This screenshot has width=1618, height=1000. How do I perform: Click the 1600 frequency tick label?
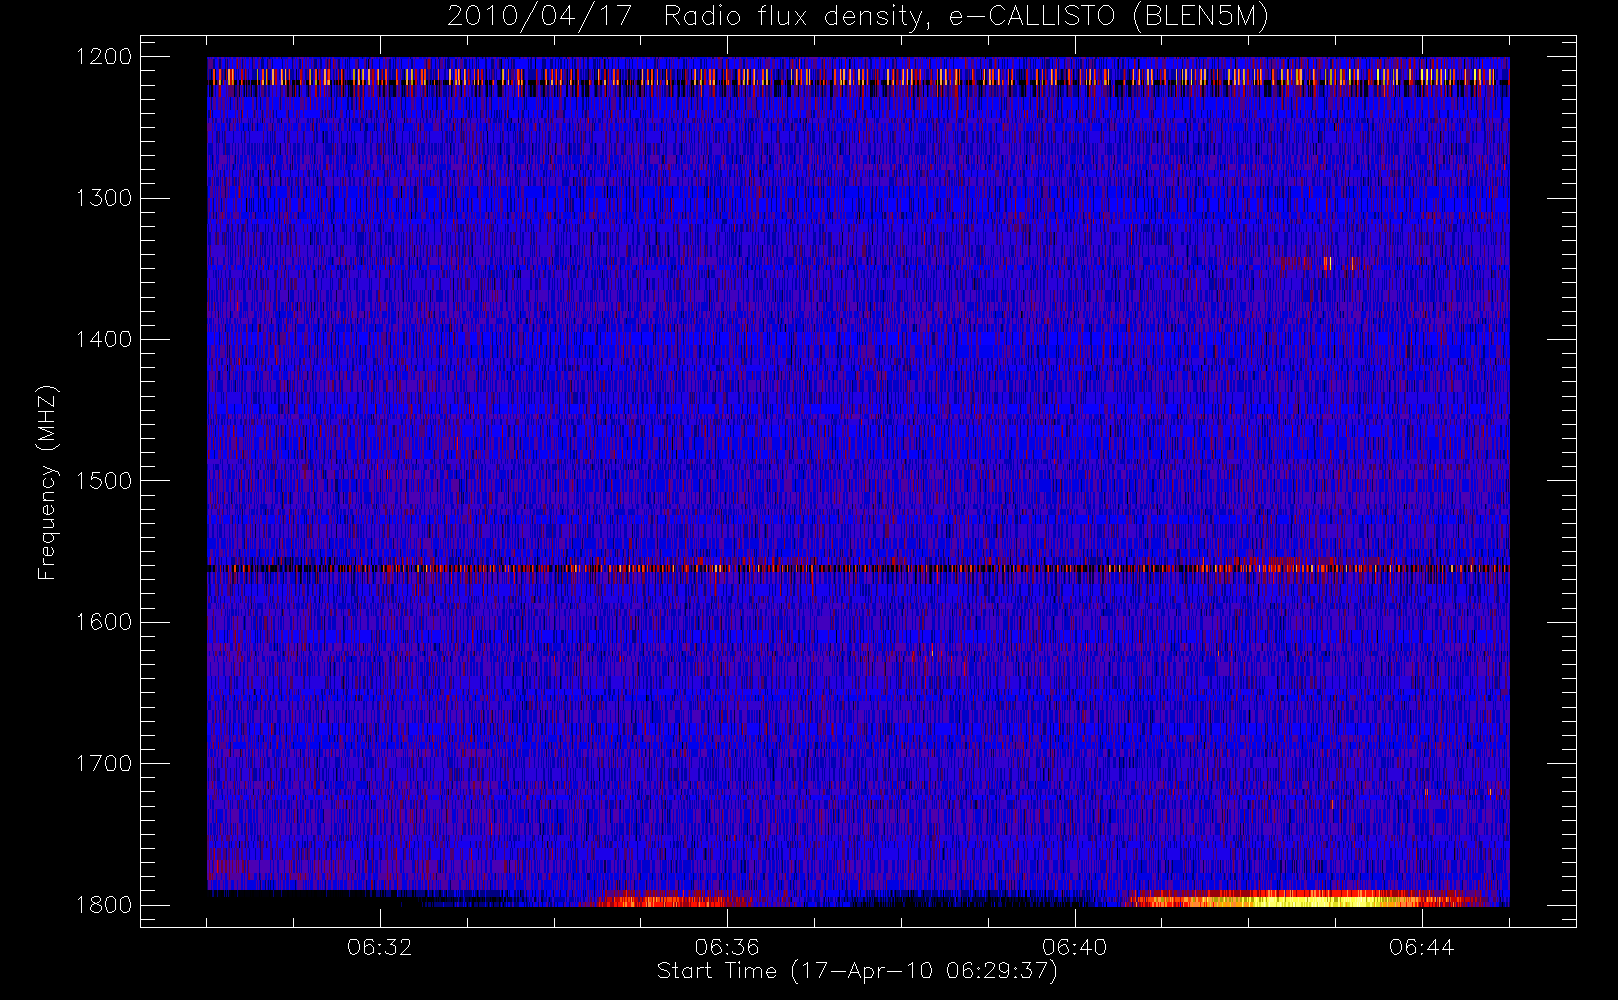104,622
